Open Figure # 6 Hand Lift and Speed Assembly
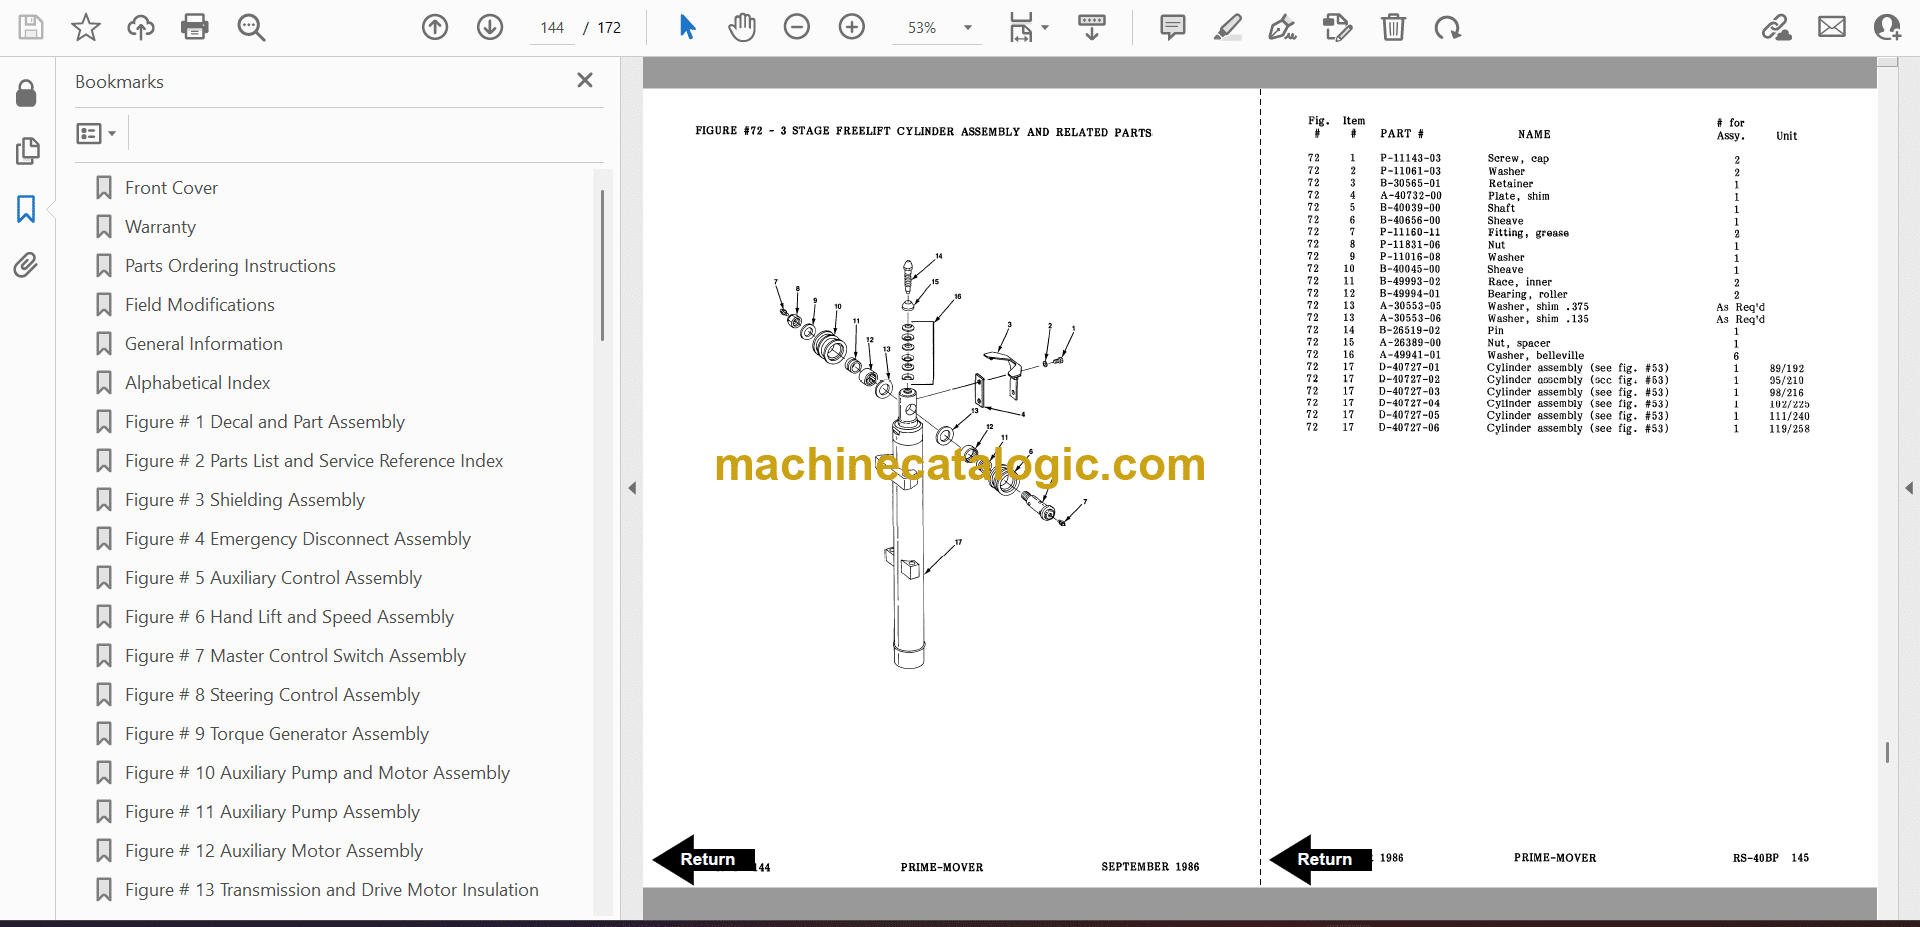 (289, 617)
